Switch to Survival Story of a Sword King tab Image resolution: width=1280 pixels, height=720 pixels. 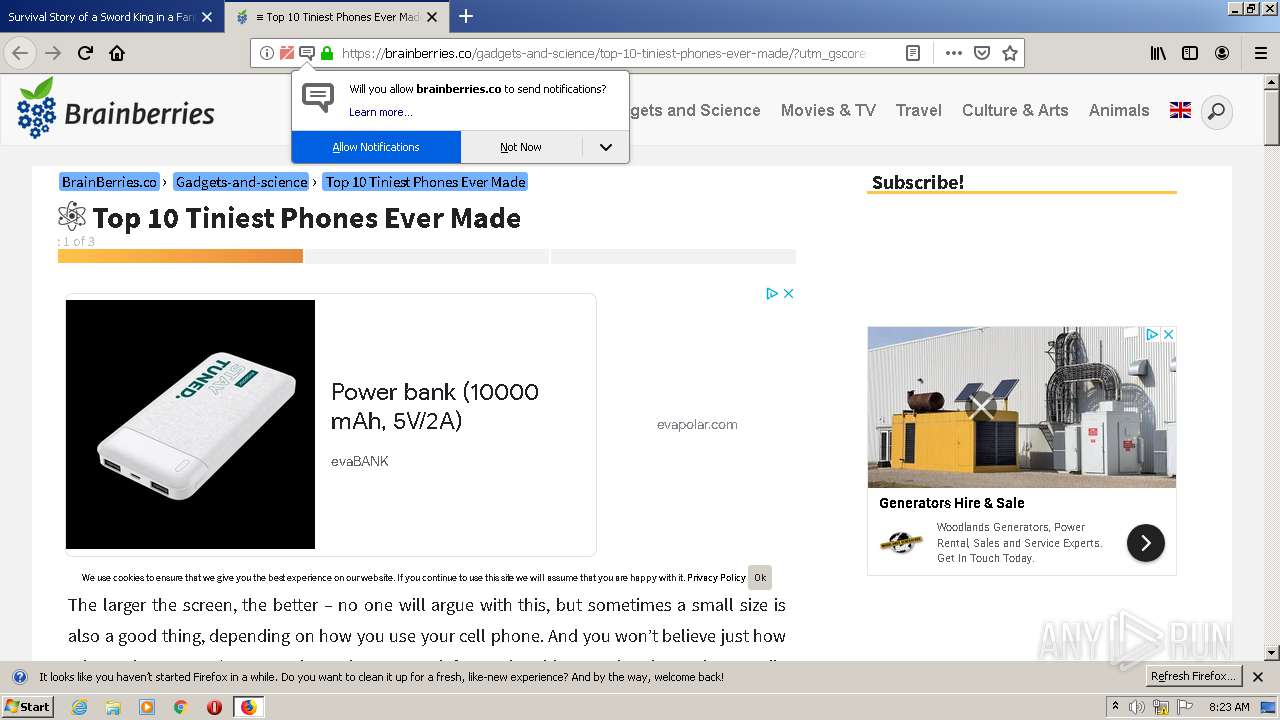102,17
